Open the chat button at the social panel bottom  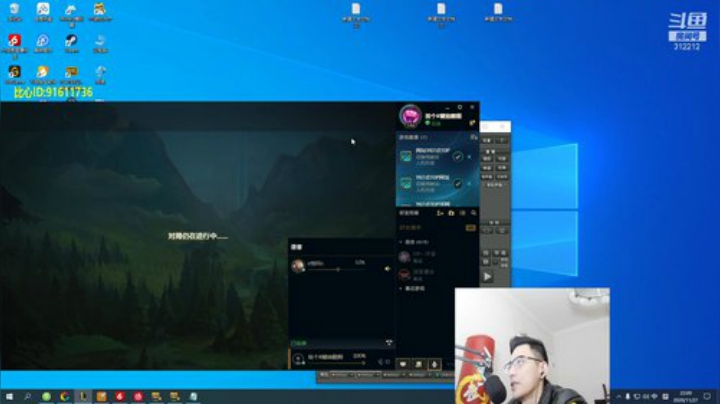click(x=403, y=364)
